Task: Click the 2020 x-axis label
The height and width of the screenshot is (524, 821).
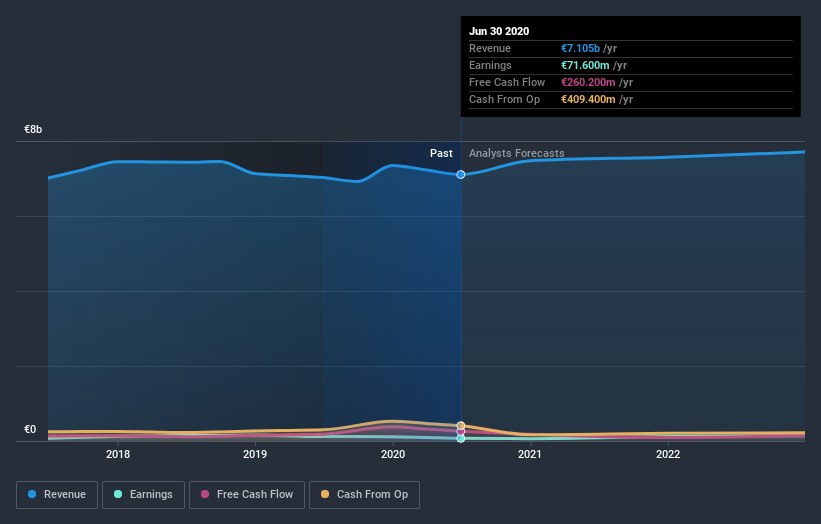Action: click(393, 454)
